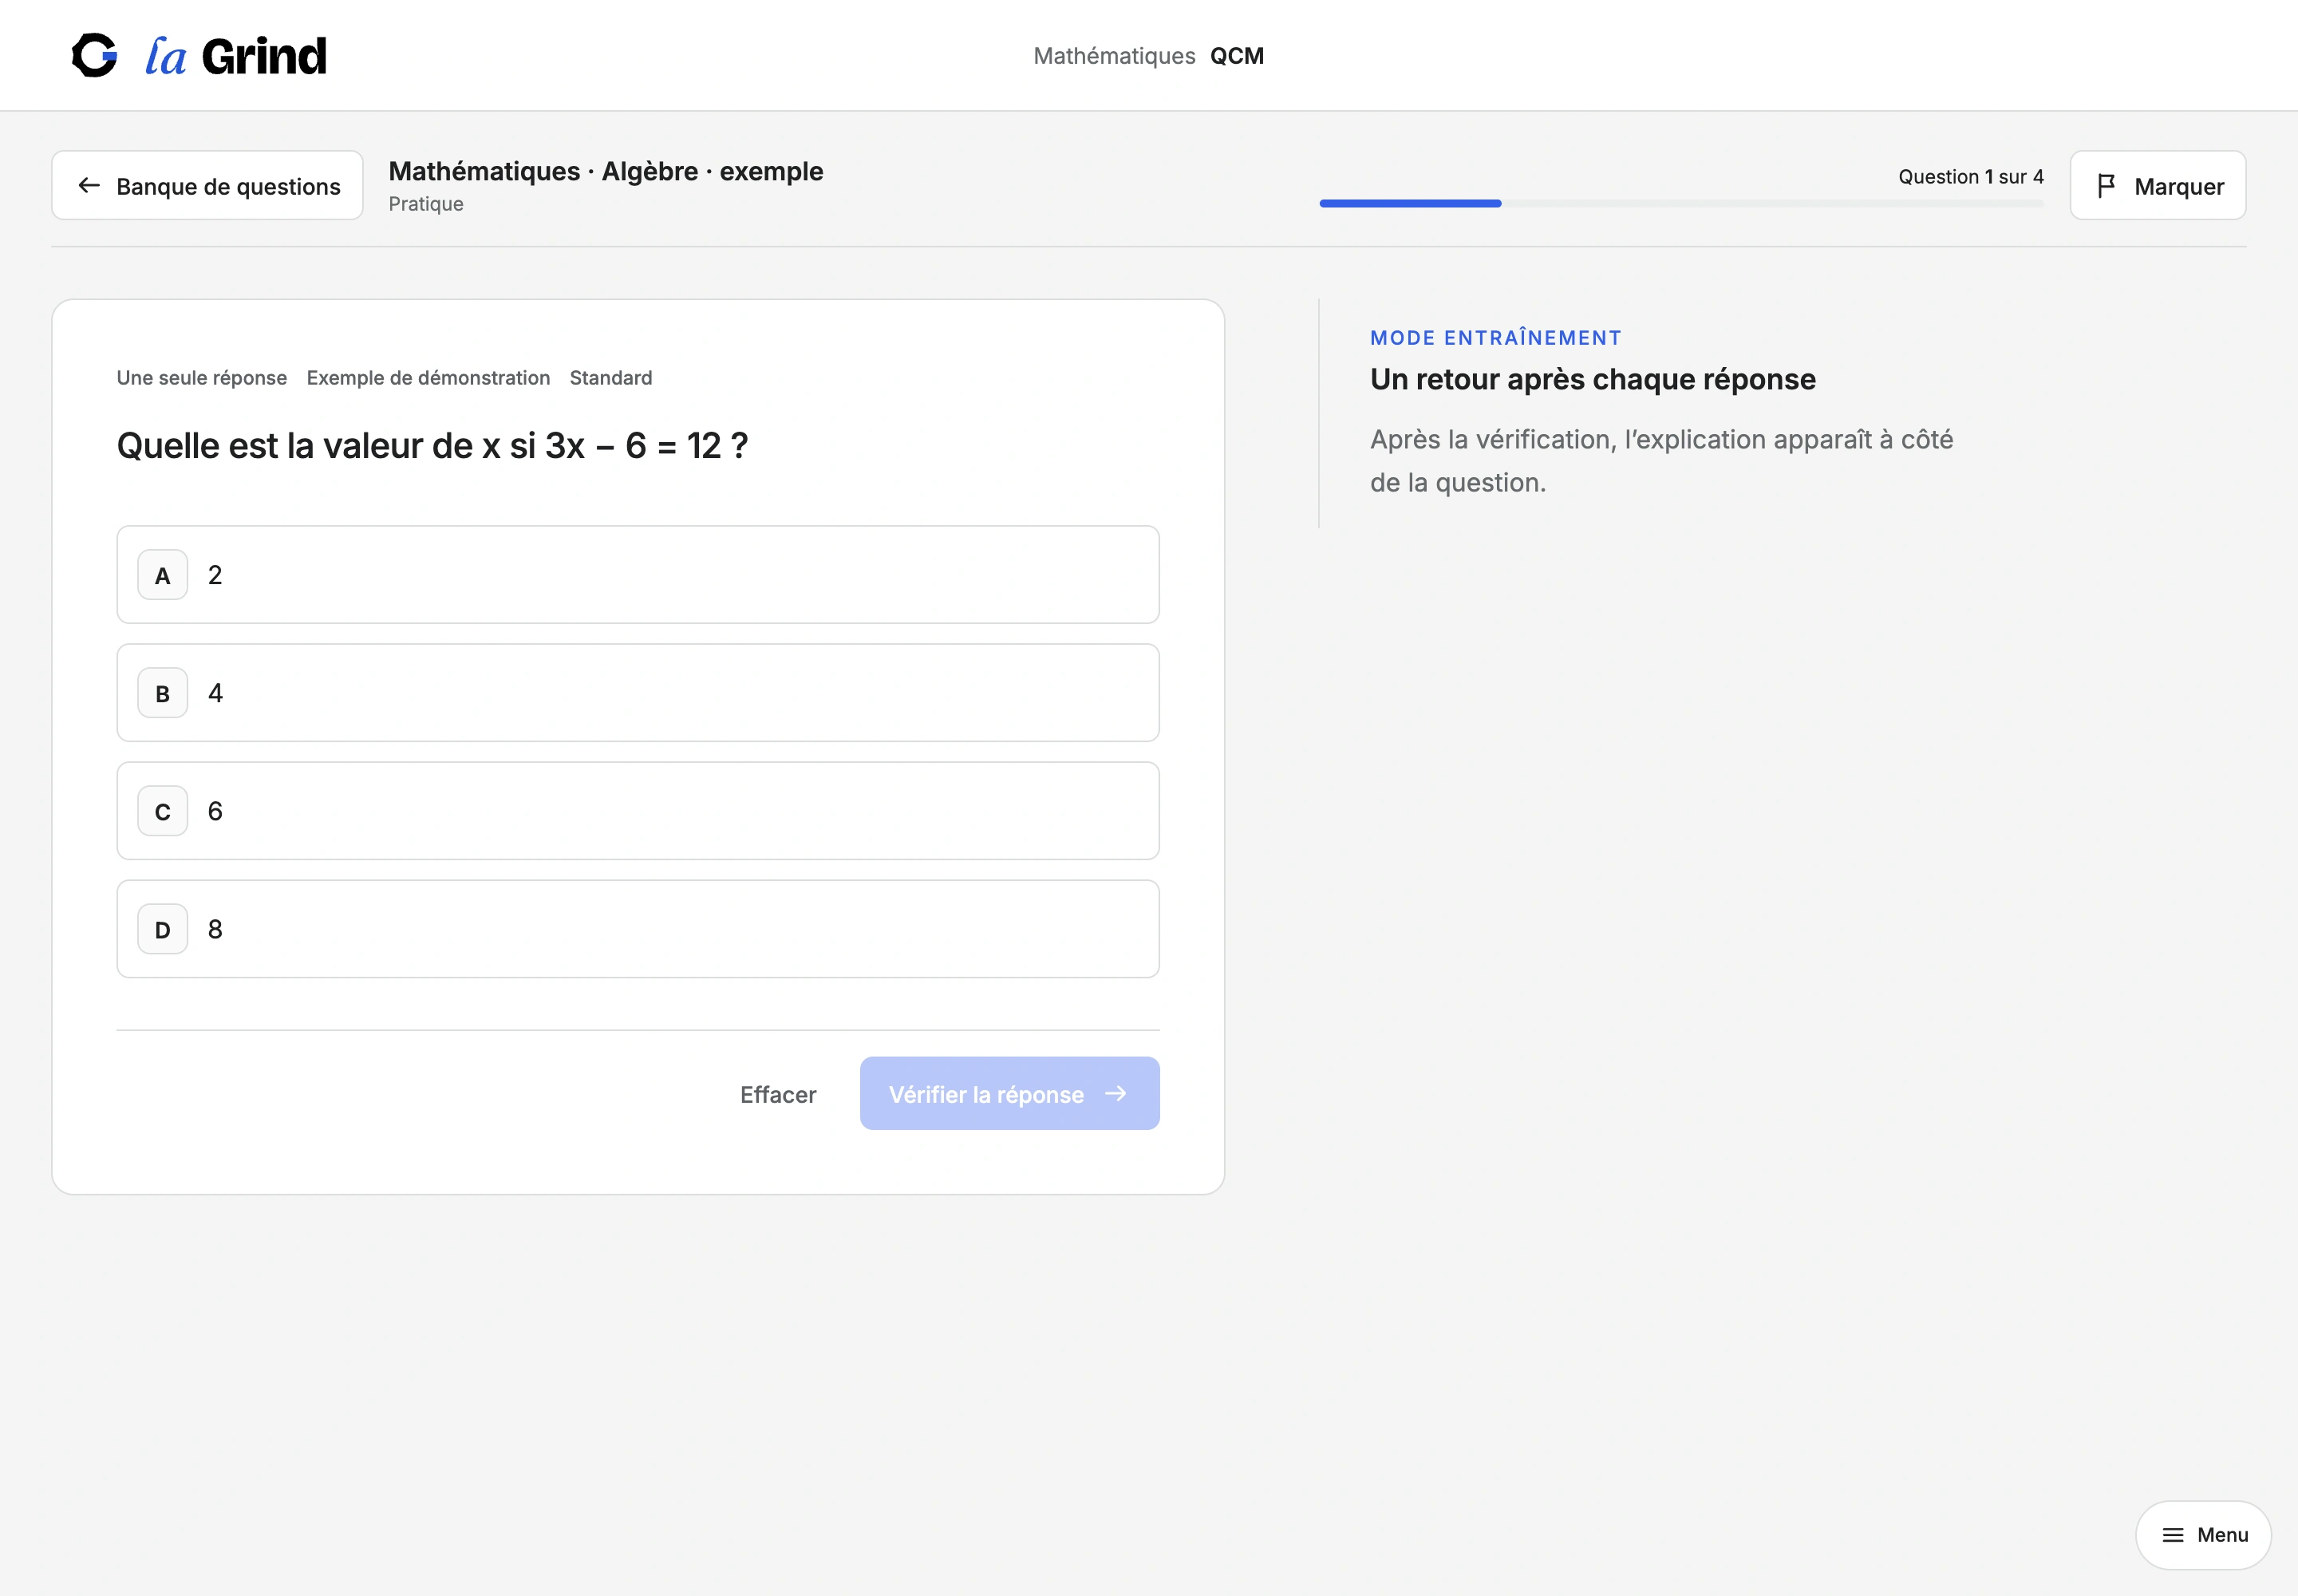Select answer option B with value 4
Viewport: 2298px width, 1596px height.
coord(638,693)
